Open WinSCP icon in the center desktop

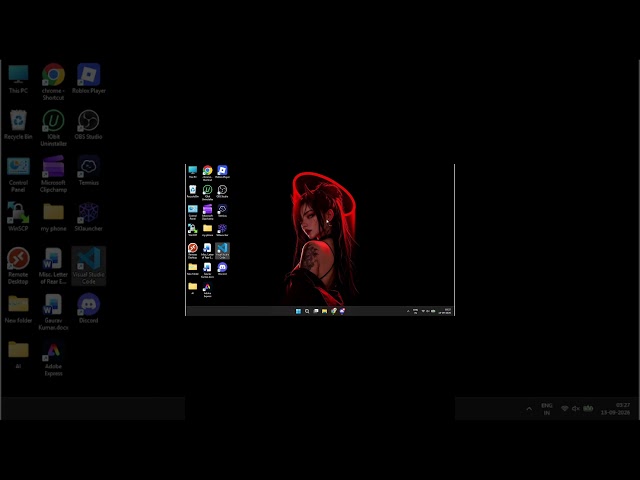click(193, 230)
